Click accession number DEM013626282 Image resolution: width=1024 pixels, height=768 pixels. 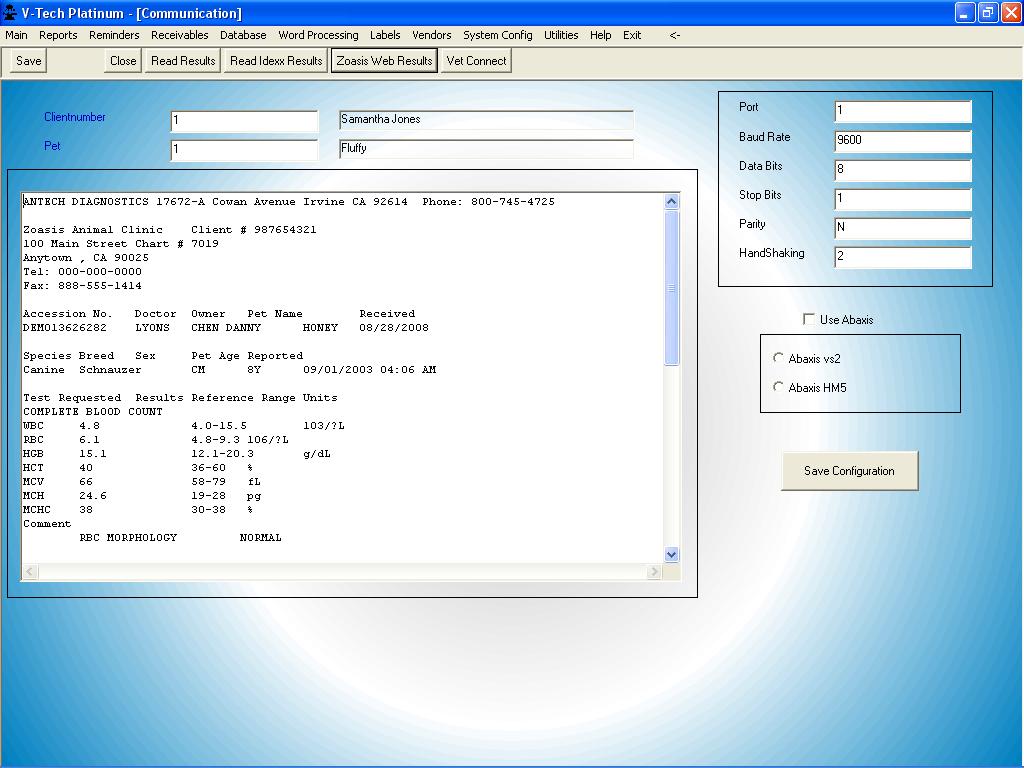[65, 328]
